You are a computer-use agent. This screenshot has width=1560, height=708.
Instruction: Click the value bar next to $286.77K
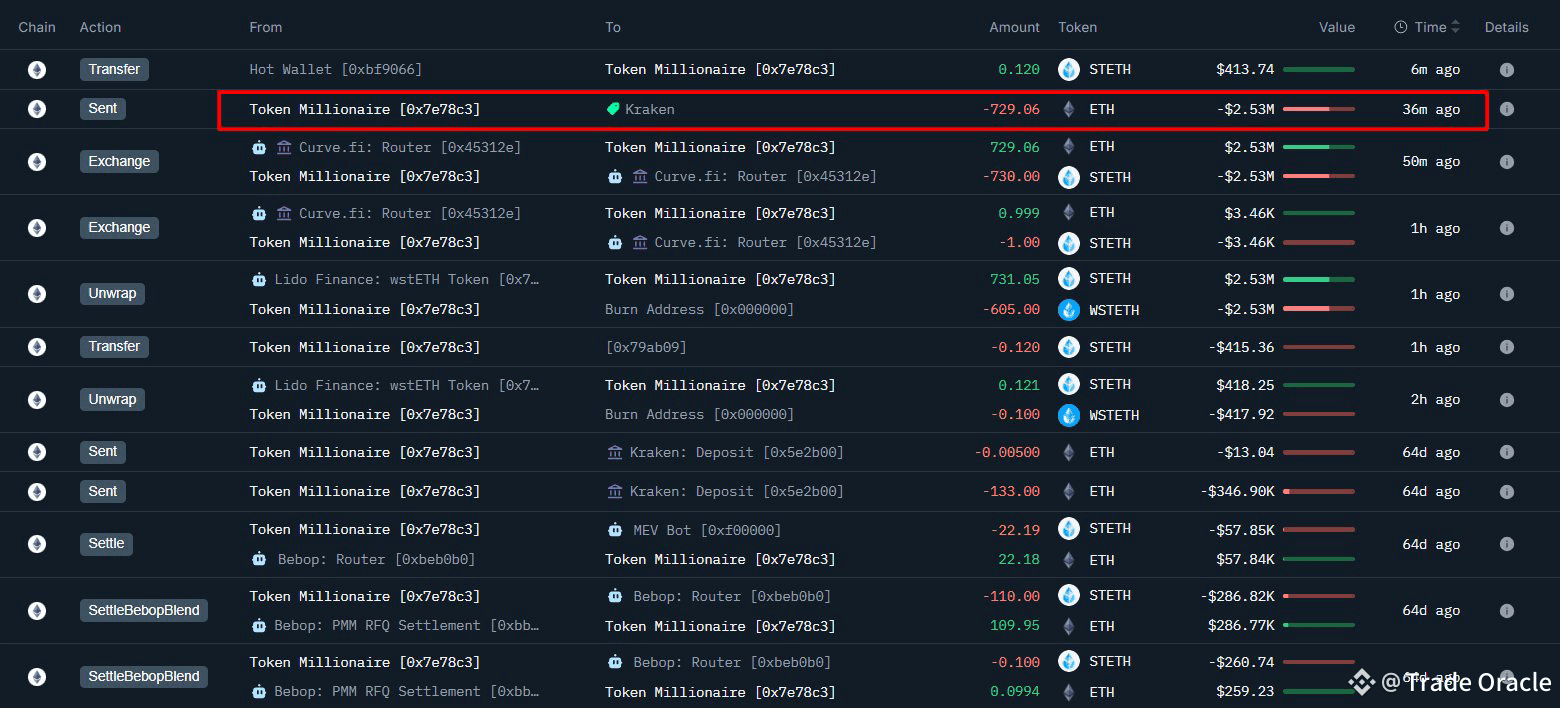click(1319, 626)
